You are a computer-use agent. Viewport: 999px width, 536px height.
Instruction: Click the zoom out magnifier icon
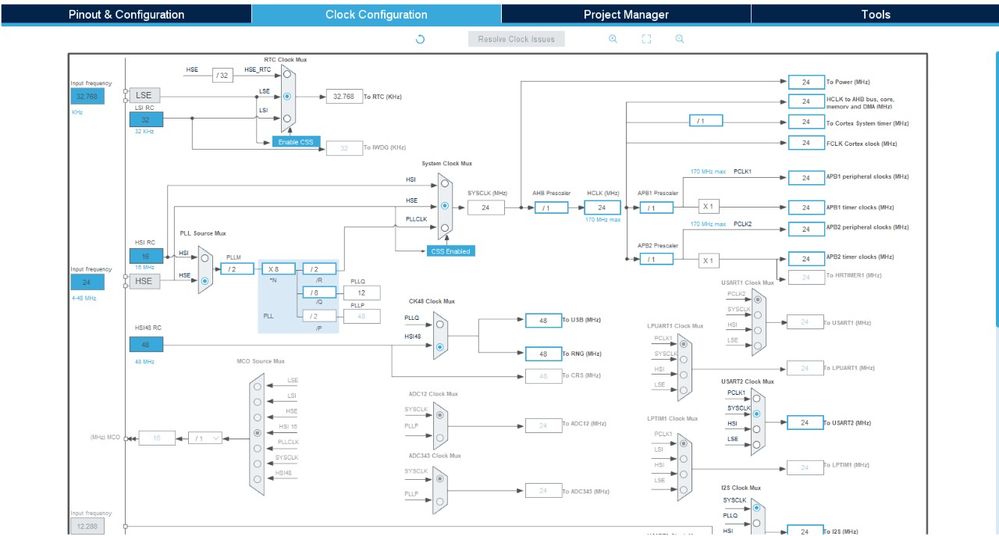pos(680,39)
